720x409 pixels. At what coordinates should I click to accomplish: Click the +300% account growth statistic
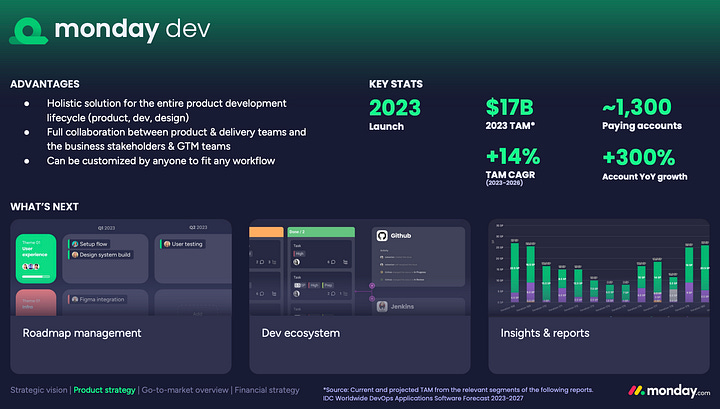coord(645,164)
